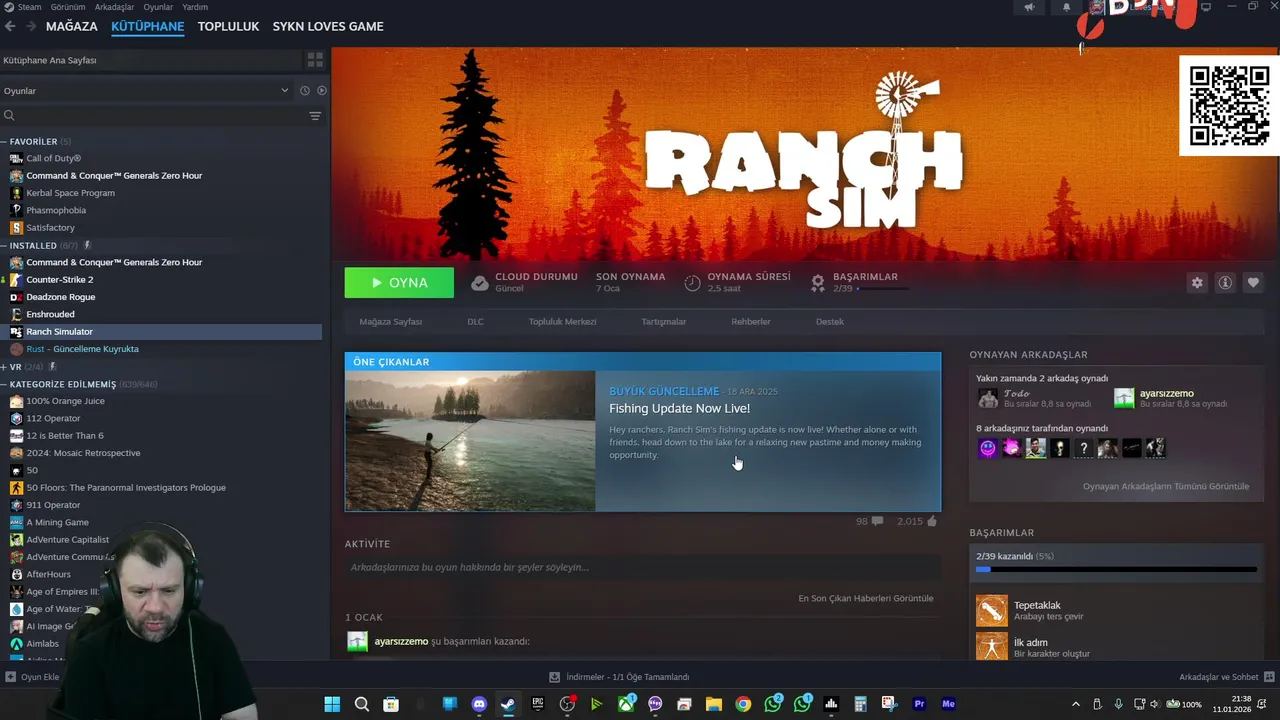Open the friends list icon at bottom right
The height and width of the screenshot is (720, 1280).
point(1269,677)
